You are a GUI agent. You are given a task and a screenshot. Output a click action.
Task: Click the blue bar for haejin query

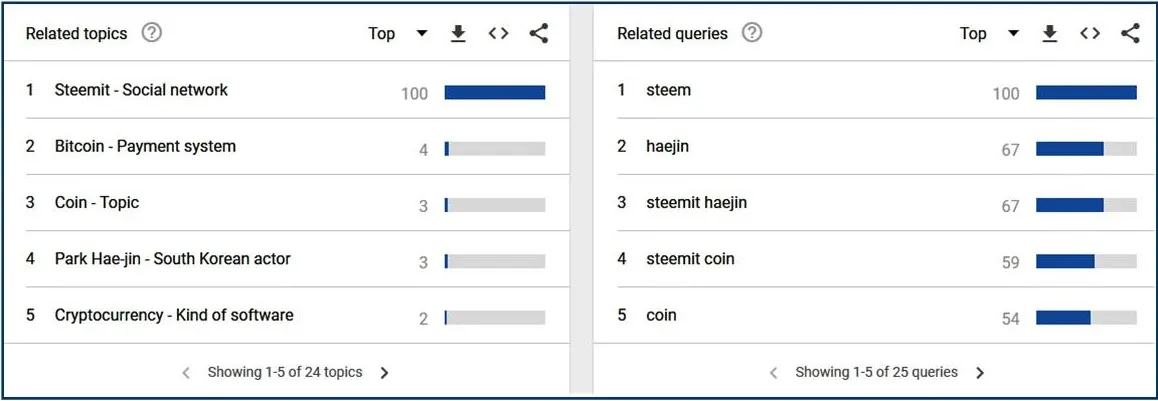click(x=1069, y=148)
